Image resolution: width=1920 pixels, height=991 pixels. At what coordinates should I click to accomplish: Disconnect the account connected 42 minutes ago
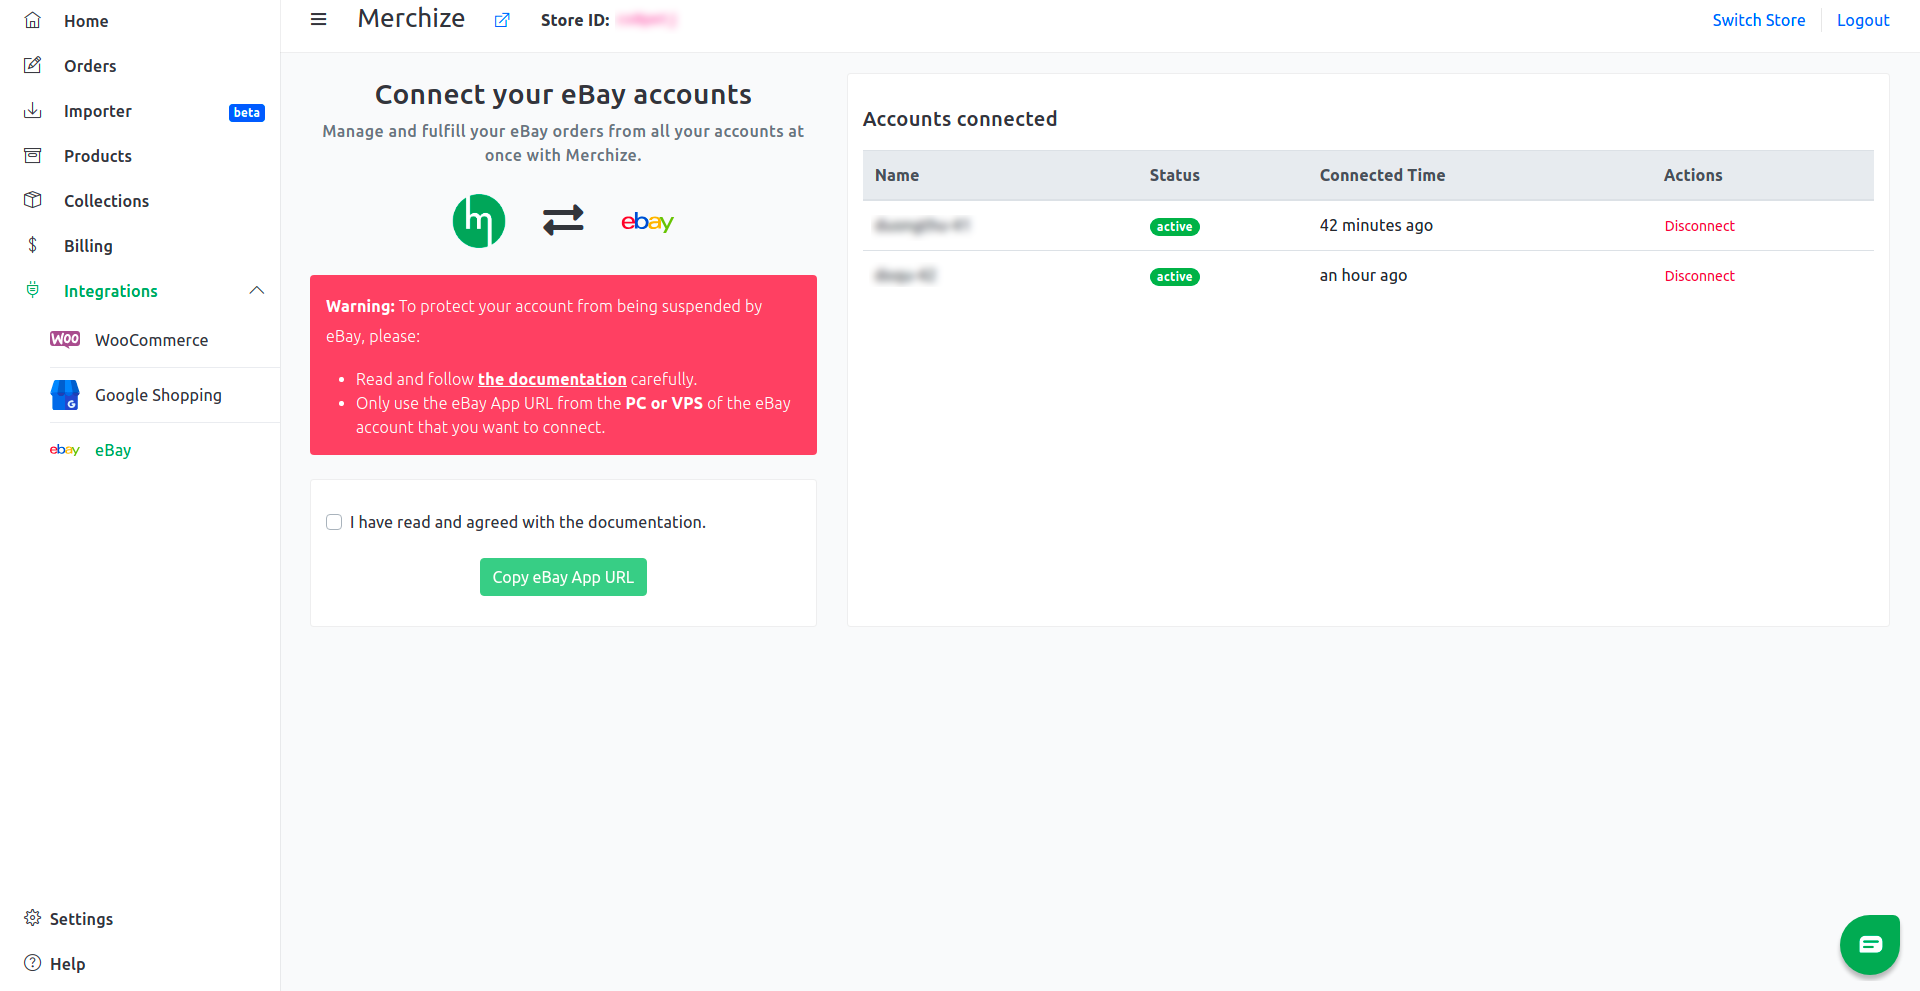(x=1699, y=226)
